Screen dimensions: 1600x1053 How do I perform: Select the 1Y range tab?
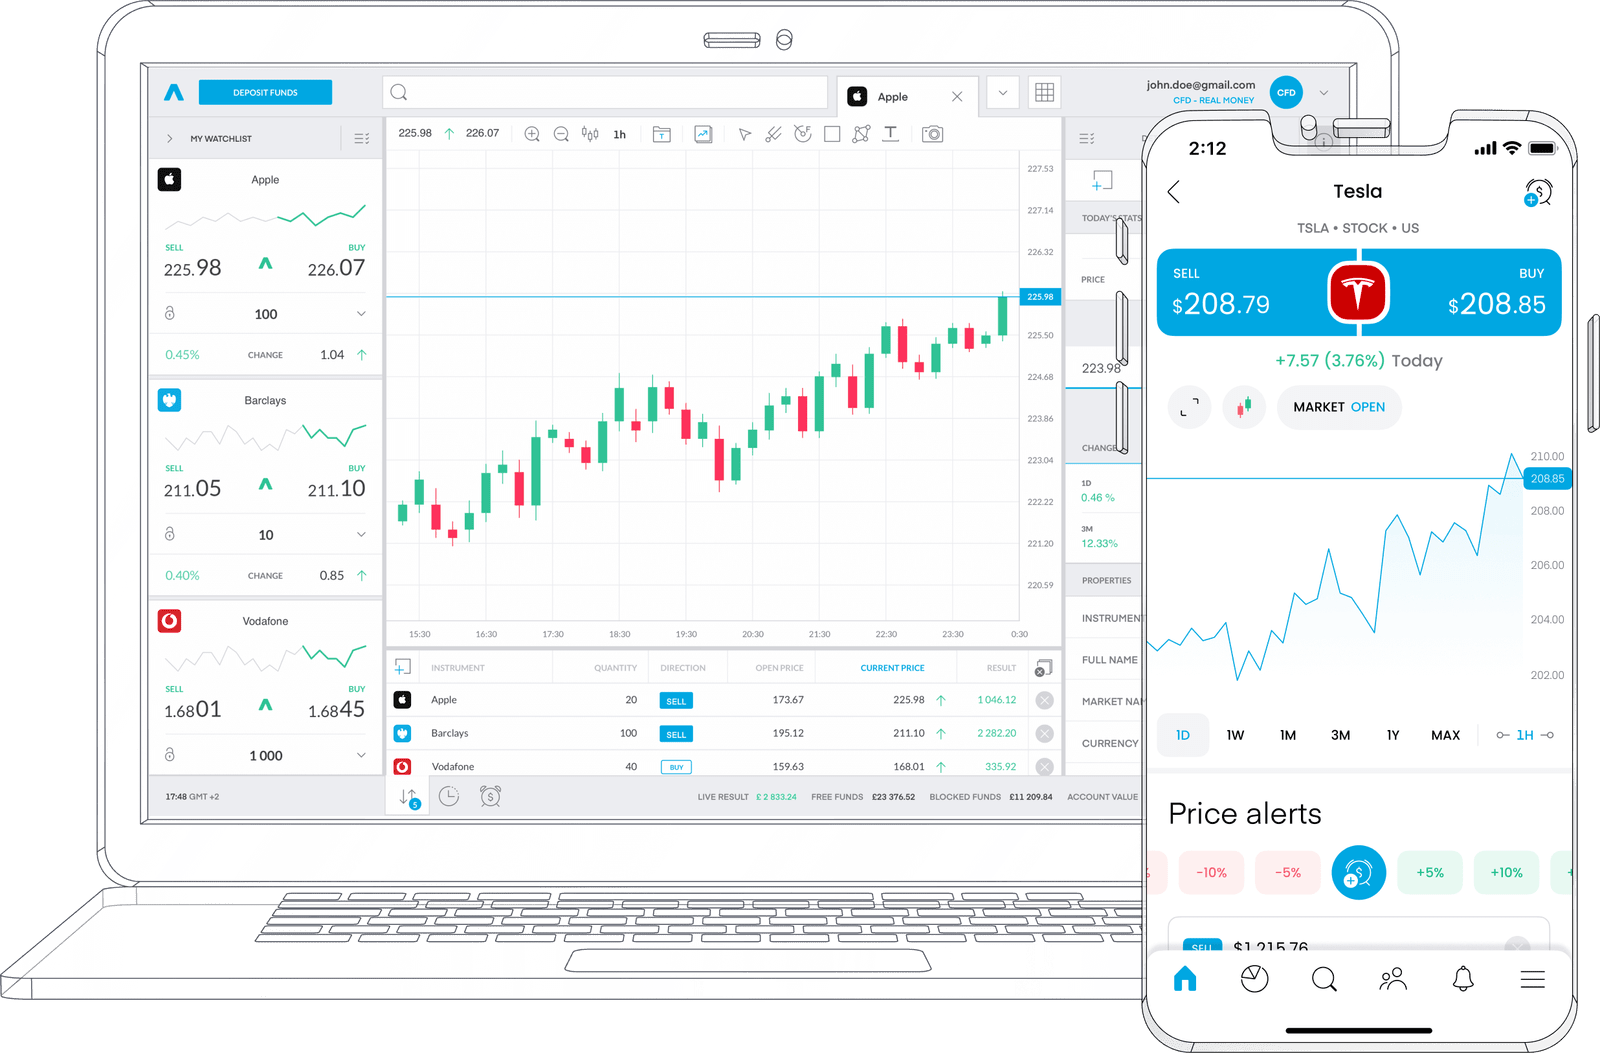[1393, 735]
